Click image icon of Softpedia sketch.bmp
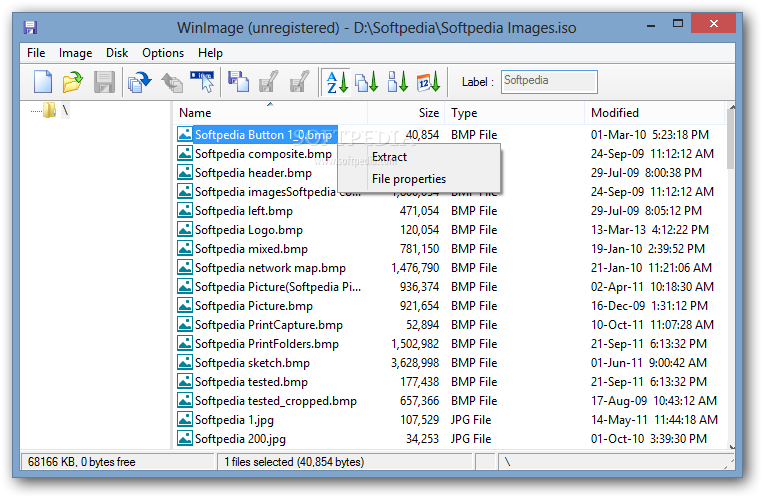The width and height of the screenshot is (763, 498). pos(184,362)
